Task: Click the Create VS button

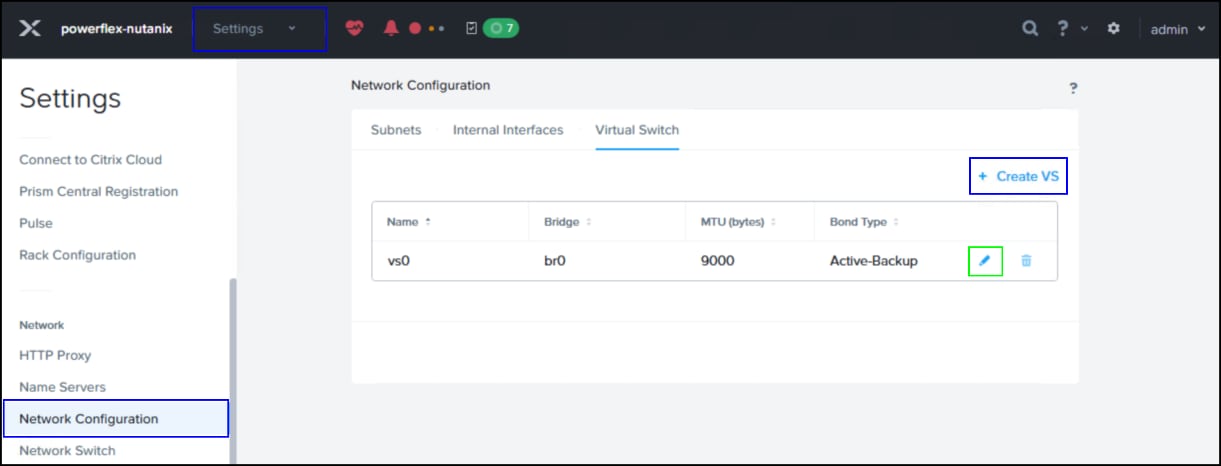Action: click(x=1019, y=176)
